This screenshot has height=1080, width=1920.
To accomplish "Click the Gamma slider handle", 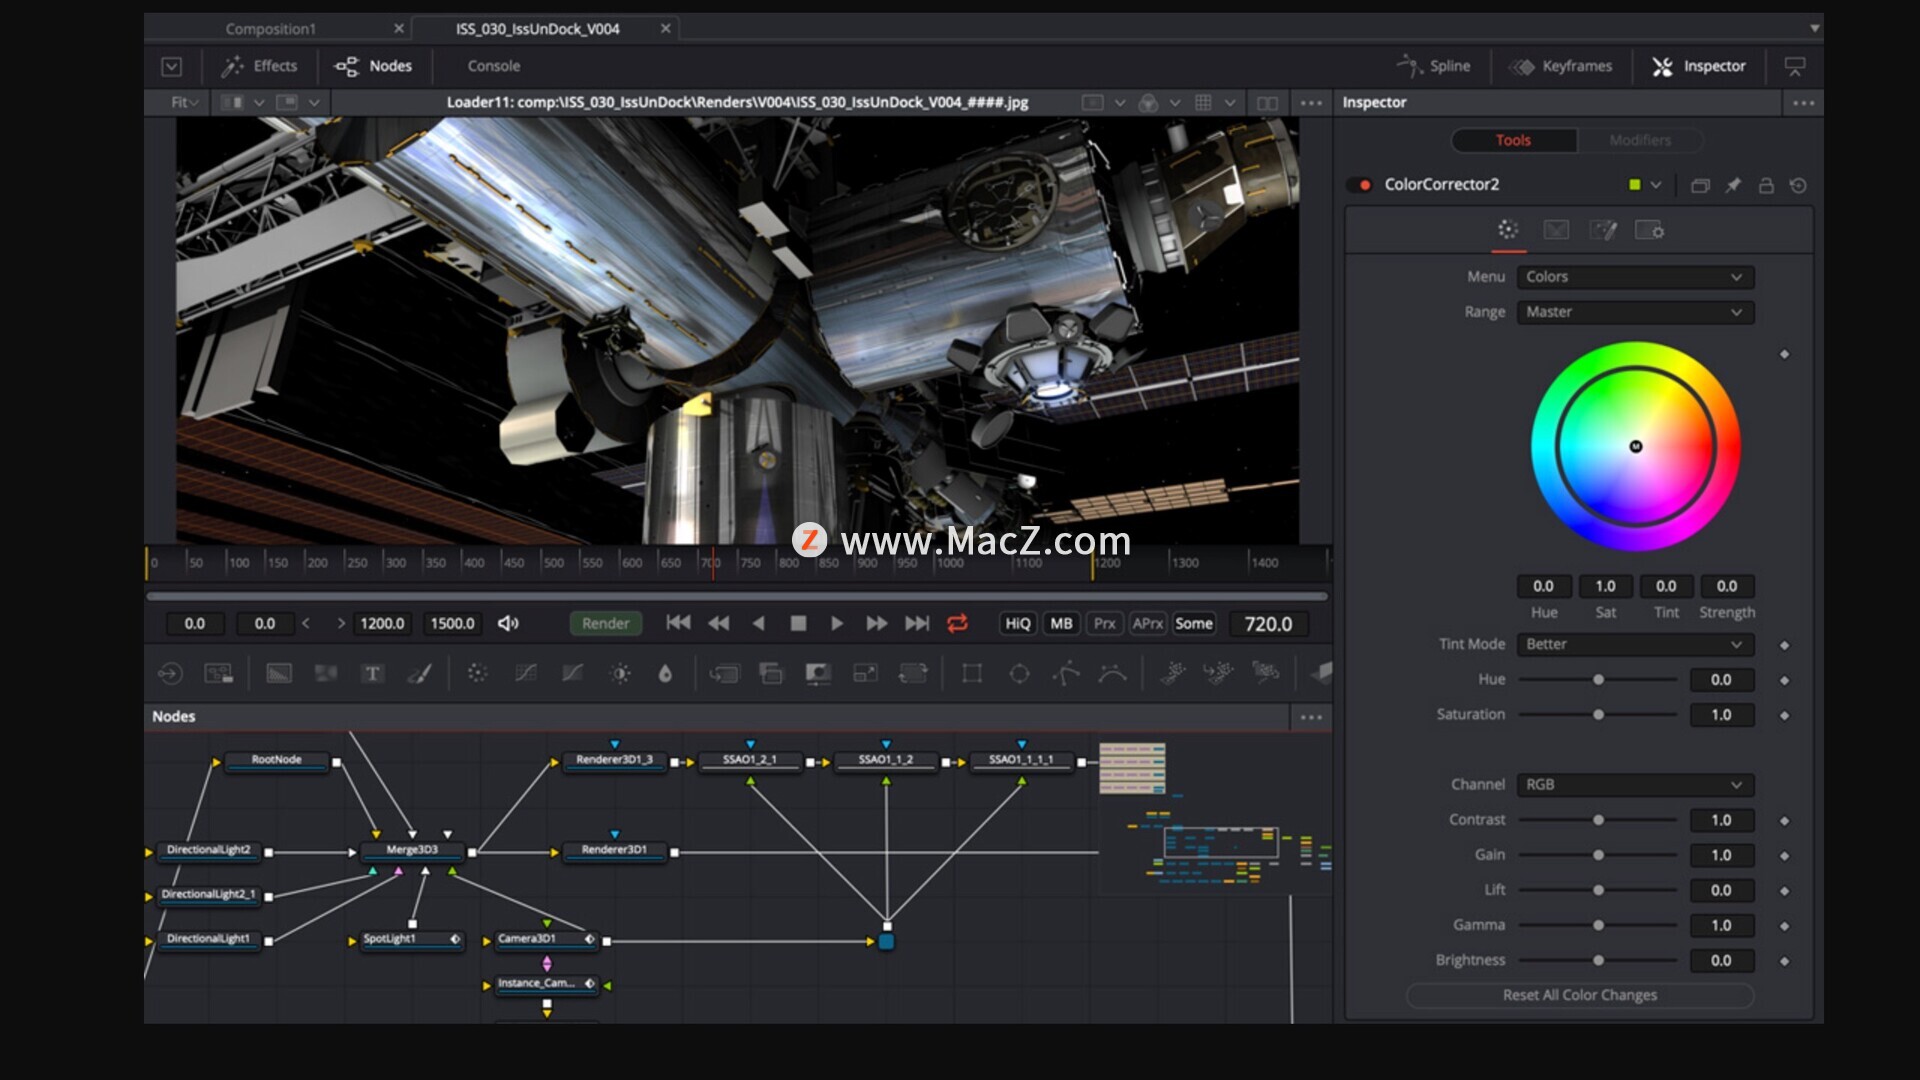I will click(1598, 926).
